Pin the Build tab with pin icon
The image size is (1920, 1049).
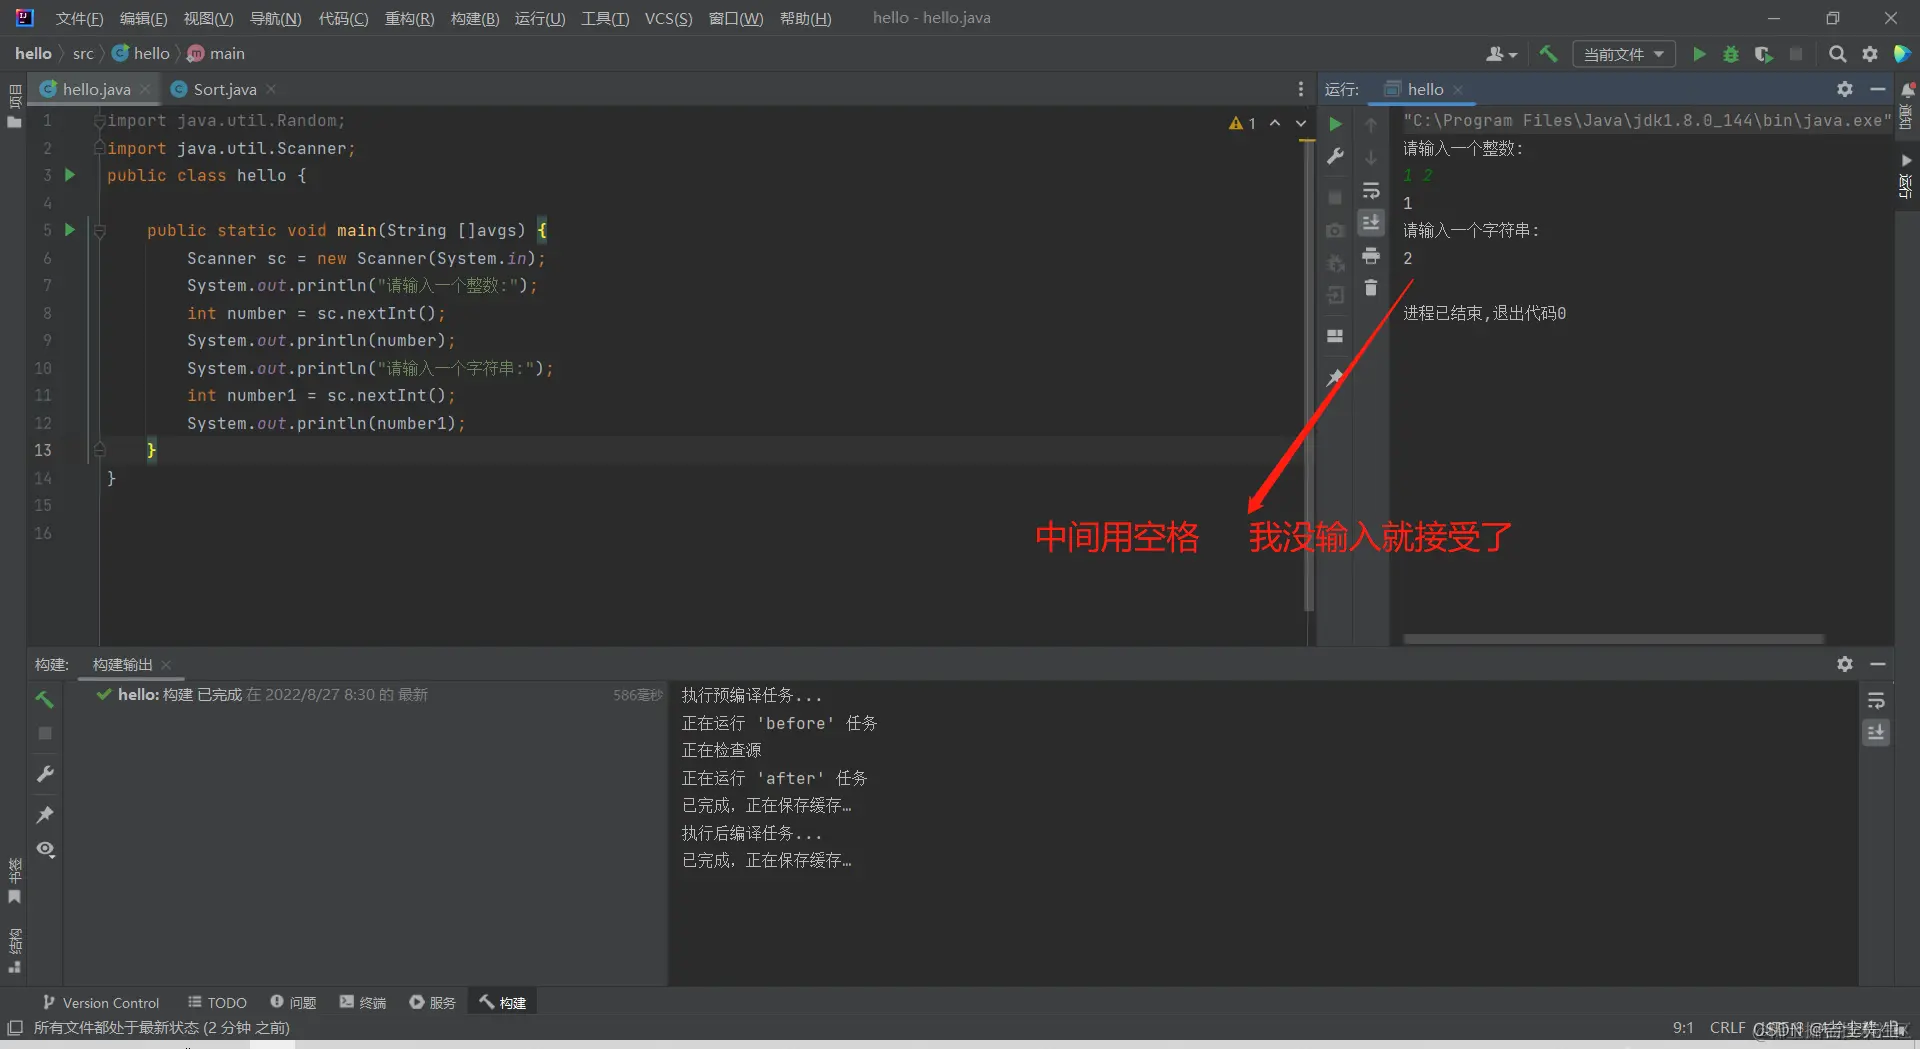[45, 815]
